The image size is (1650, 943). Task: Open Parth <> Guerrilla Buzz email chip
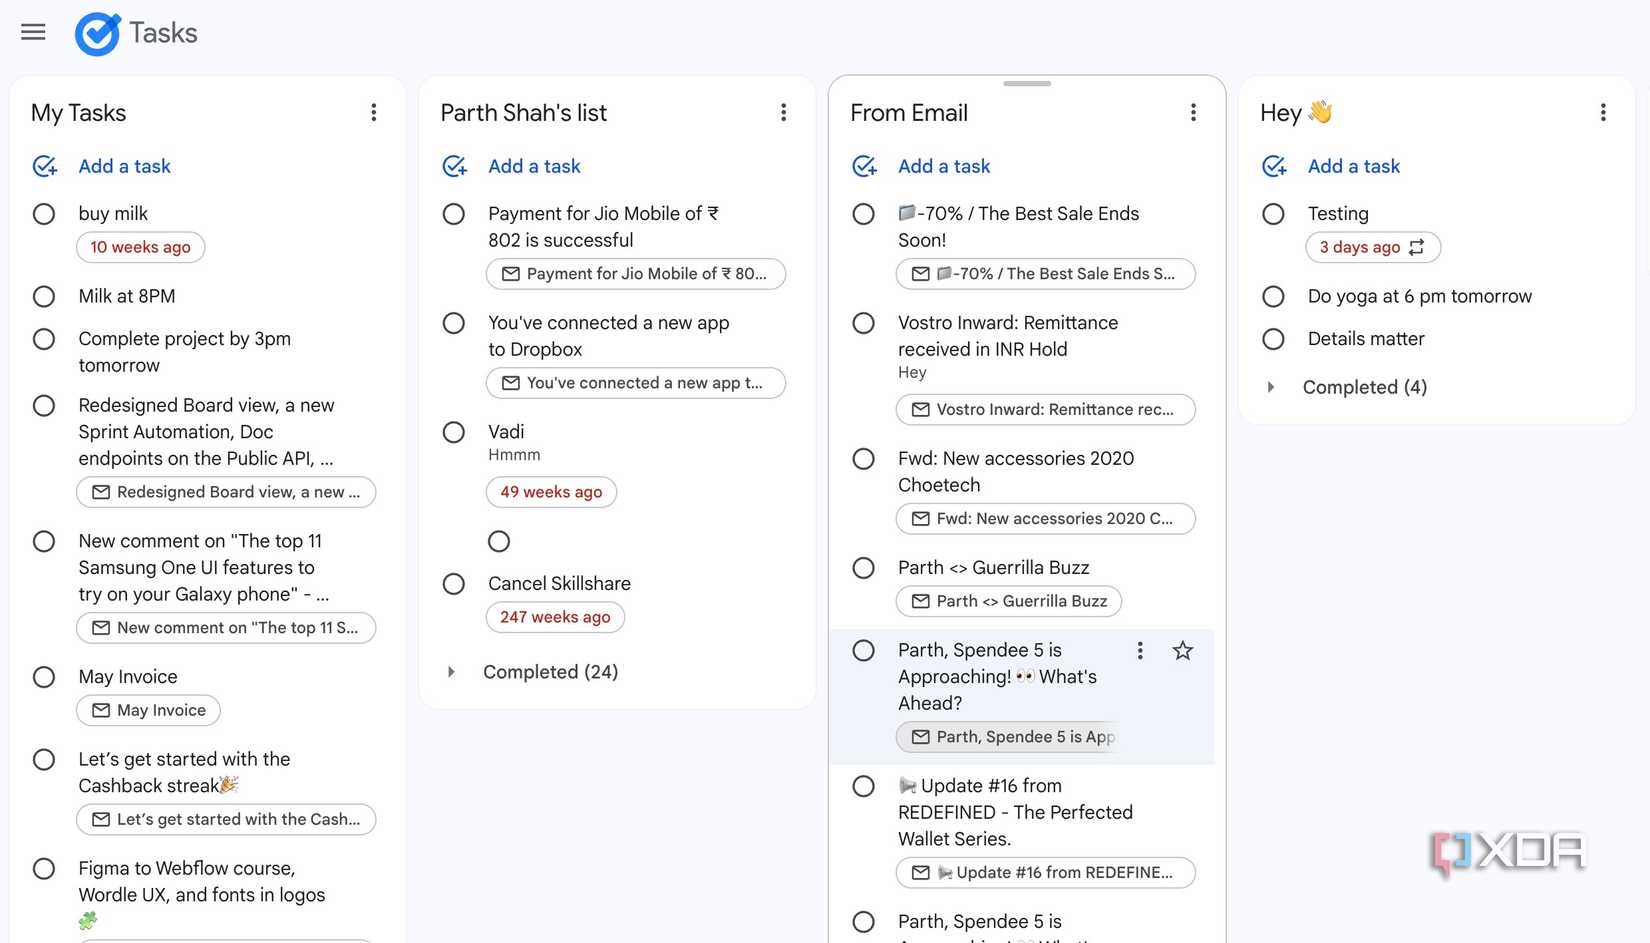click(1009, 601)
